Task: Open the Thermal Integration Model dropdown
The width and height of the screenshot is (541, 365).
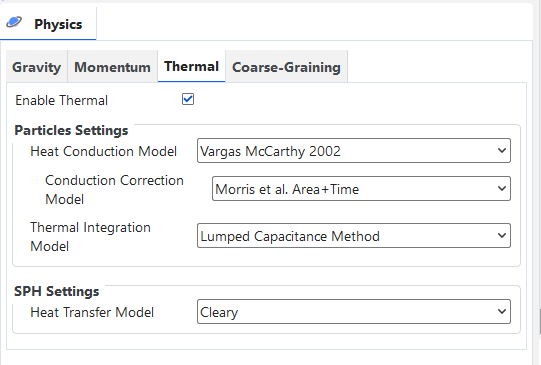Action: coord(354,236)
